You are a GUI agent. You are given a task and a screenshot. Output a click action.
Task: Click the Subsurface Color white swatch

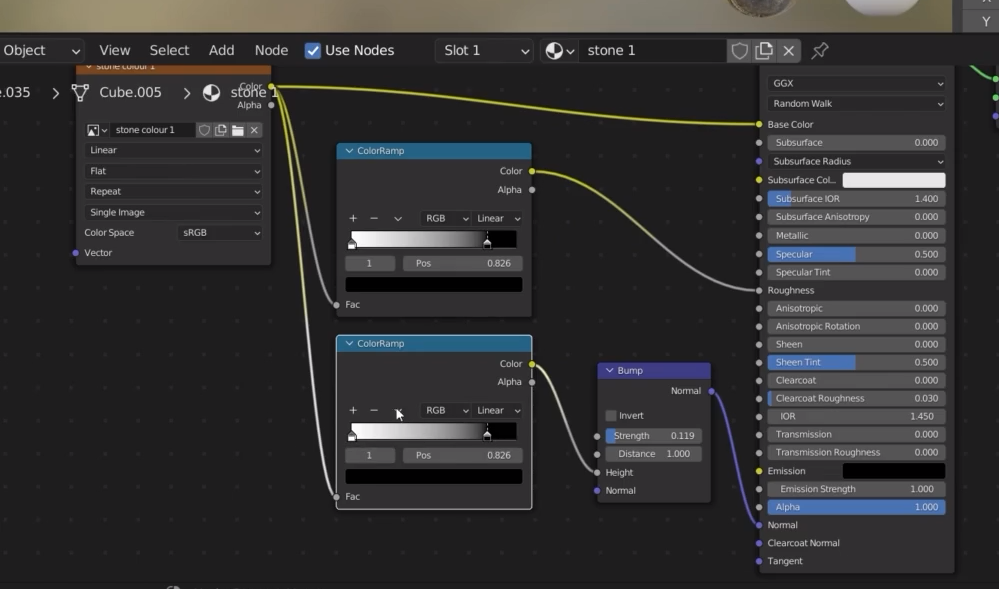894,180
